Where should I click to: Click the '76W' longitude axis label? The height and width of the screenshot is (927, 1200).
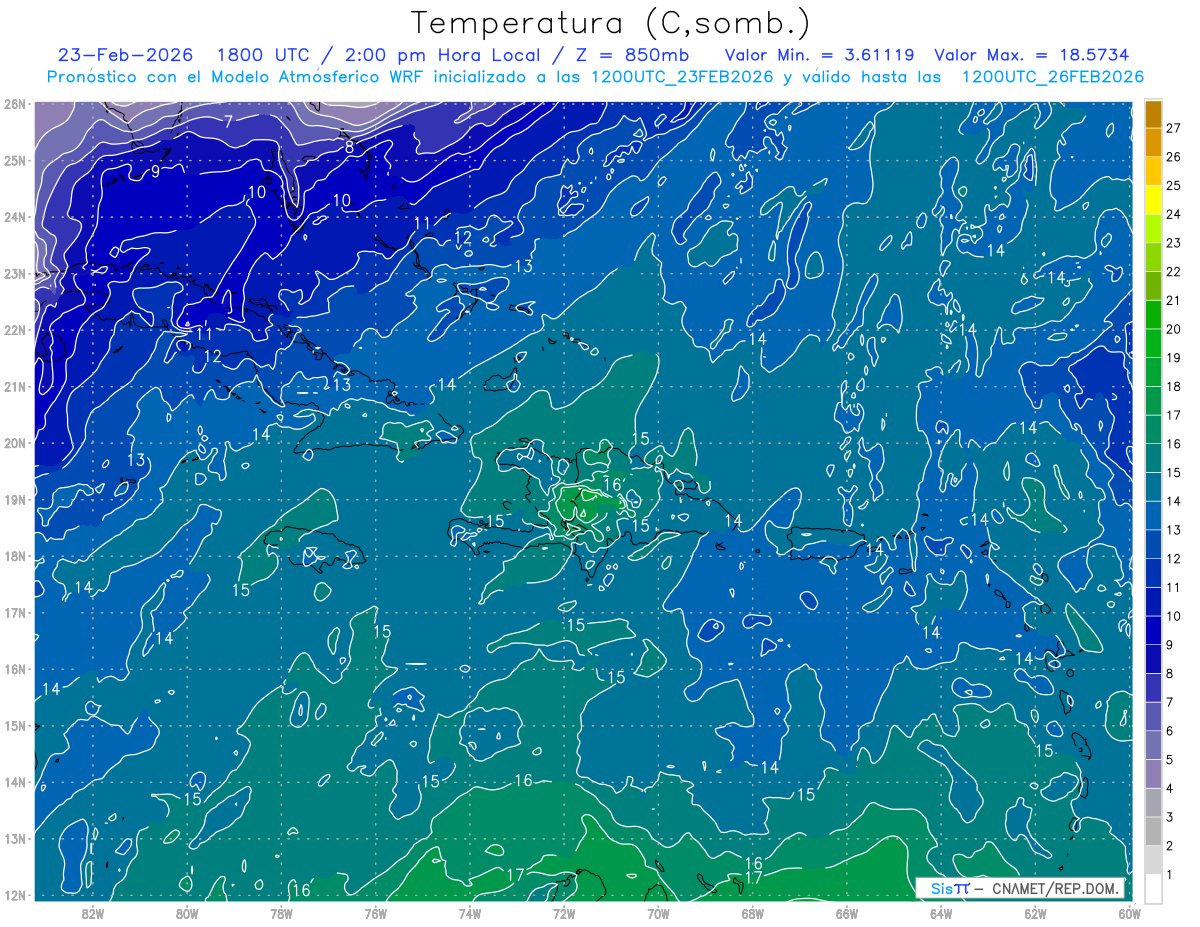coord(376,912)
